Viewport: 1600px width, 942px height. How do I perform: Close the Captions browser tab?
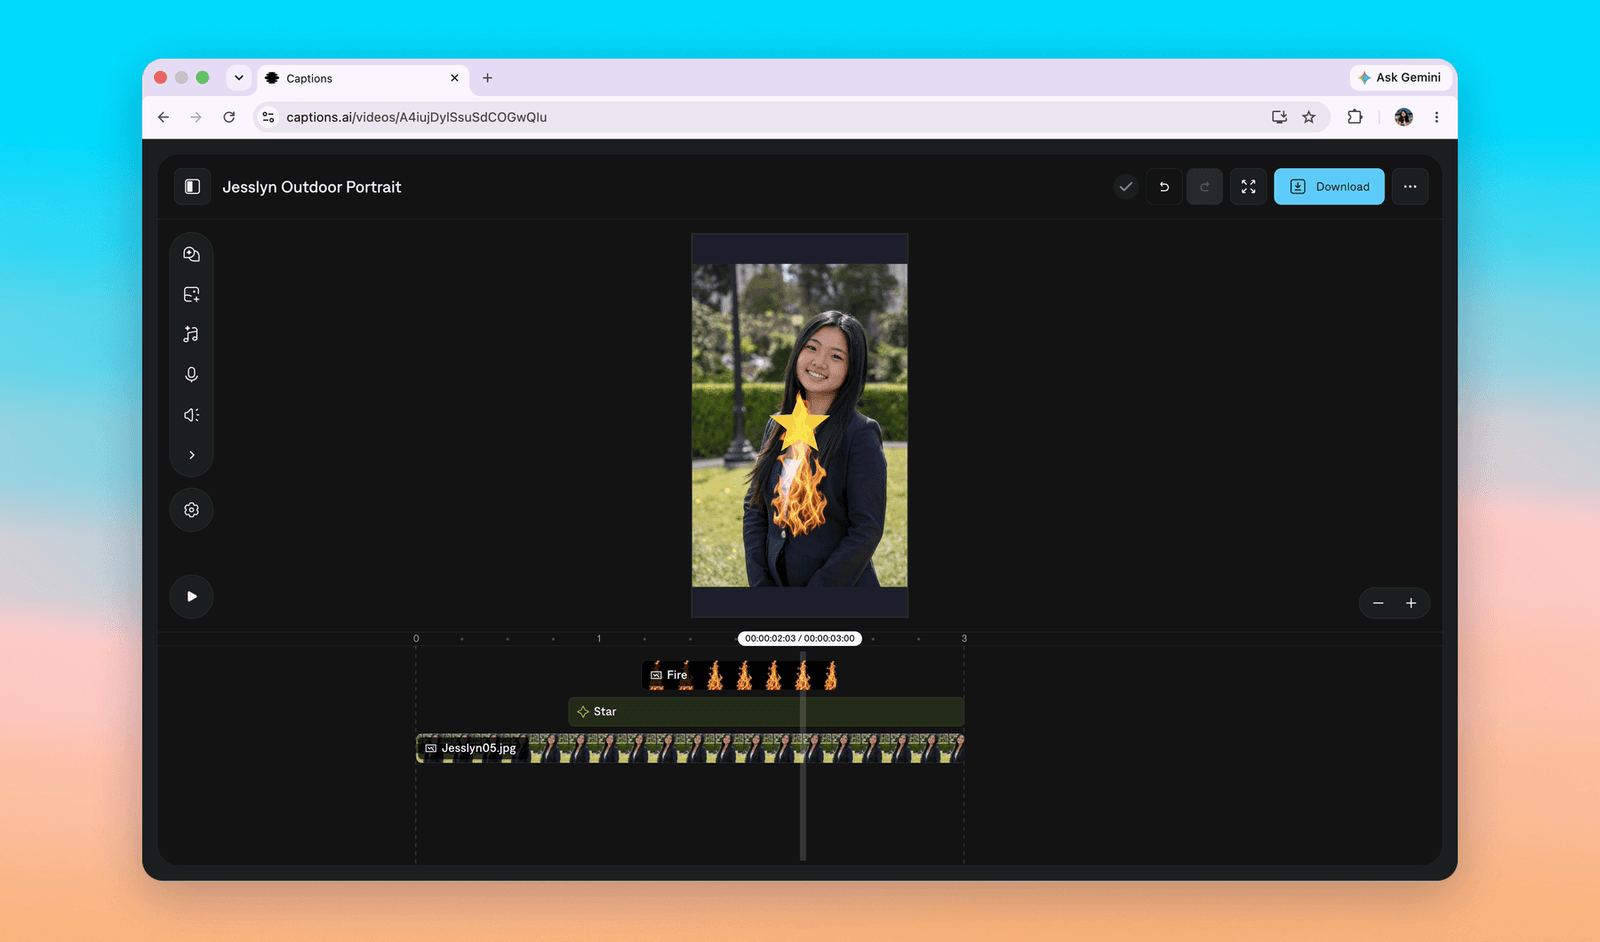pos(455,78)
